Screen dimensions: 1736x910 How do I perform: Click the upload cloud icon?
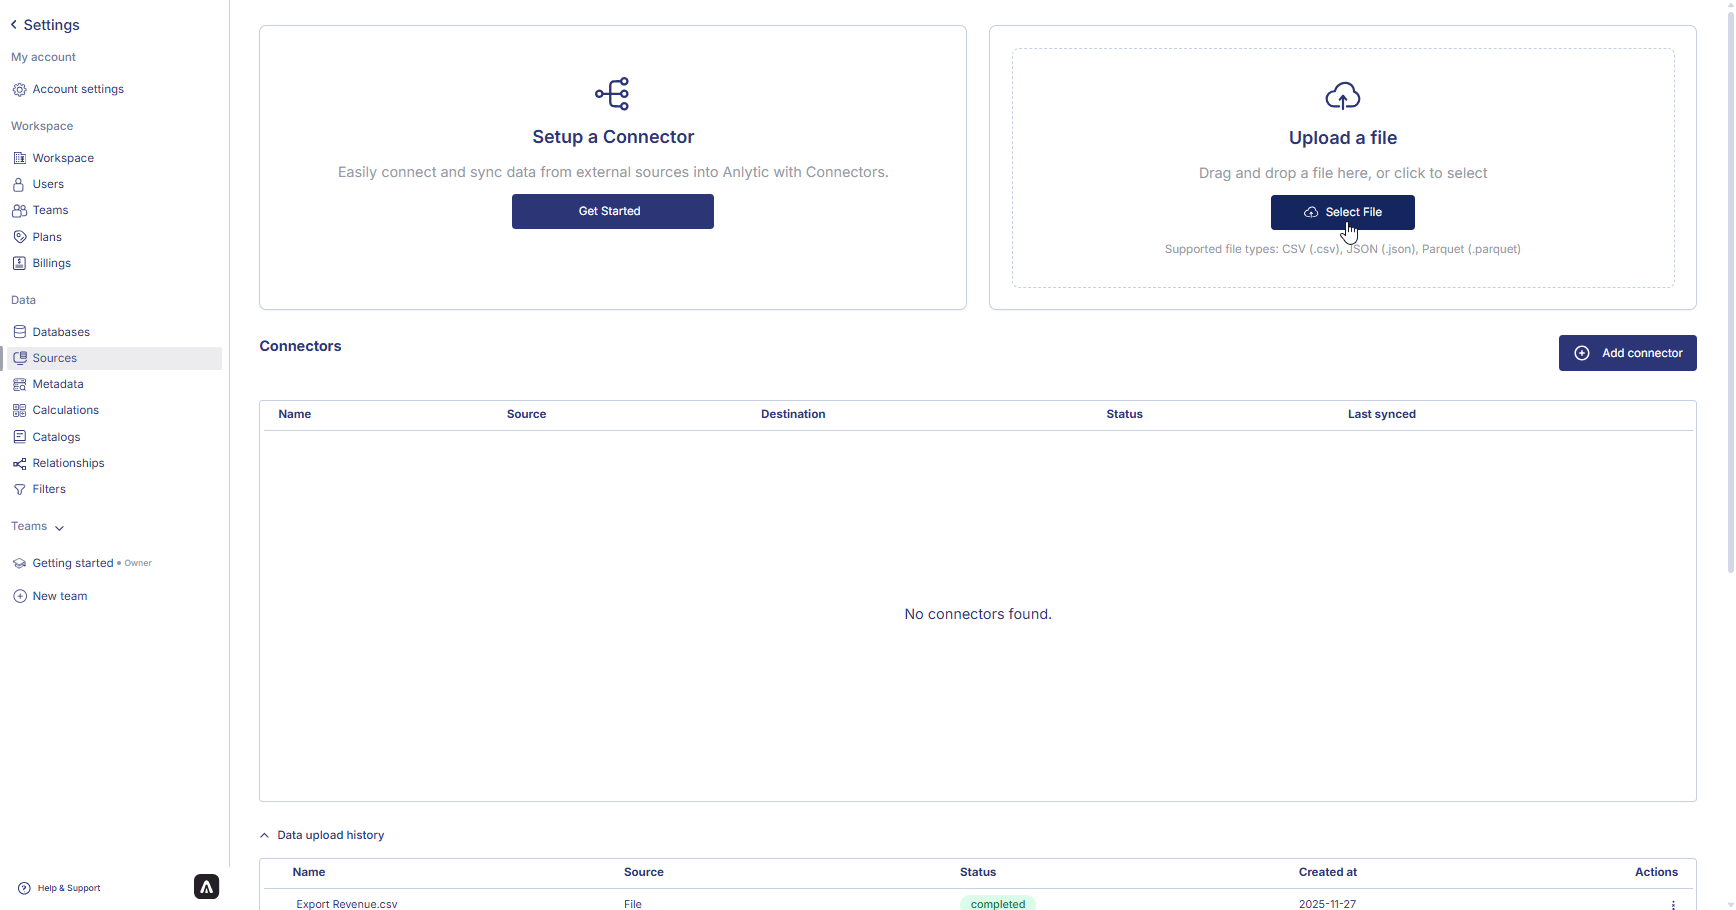1342,96
